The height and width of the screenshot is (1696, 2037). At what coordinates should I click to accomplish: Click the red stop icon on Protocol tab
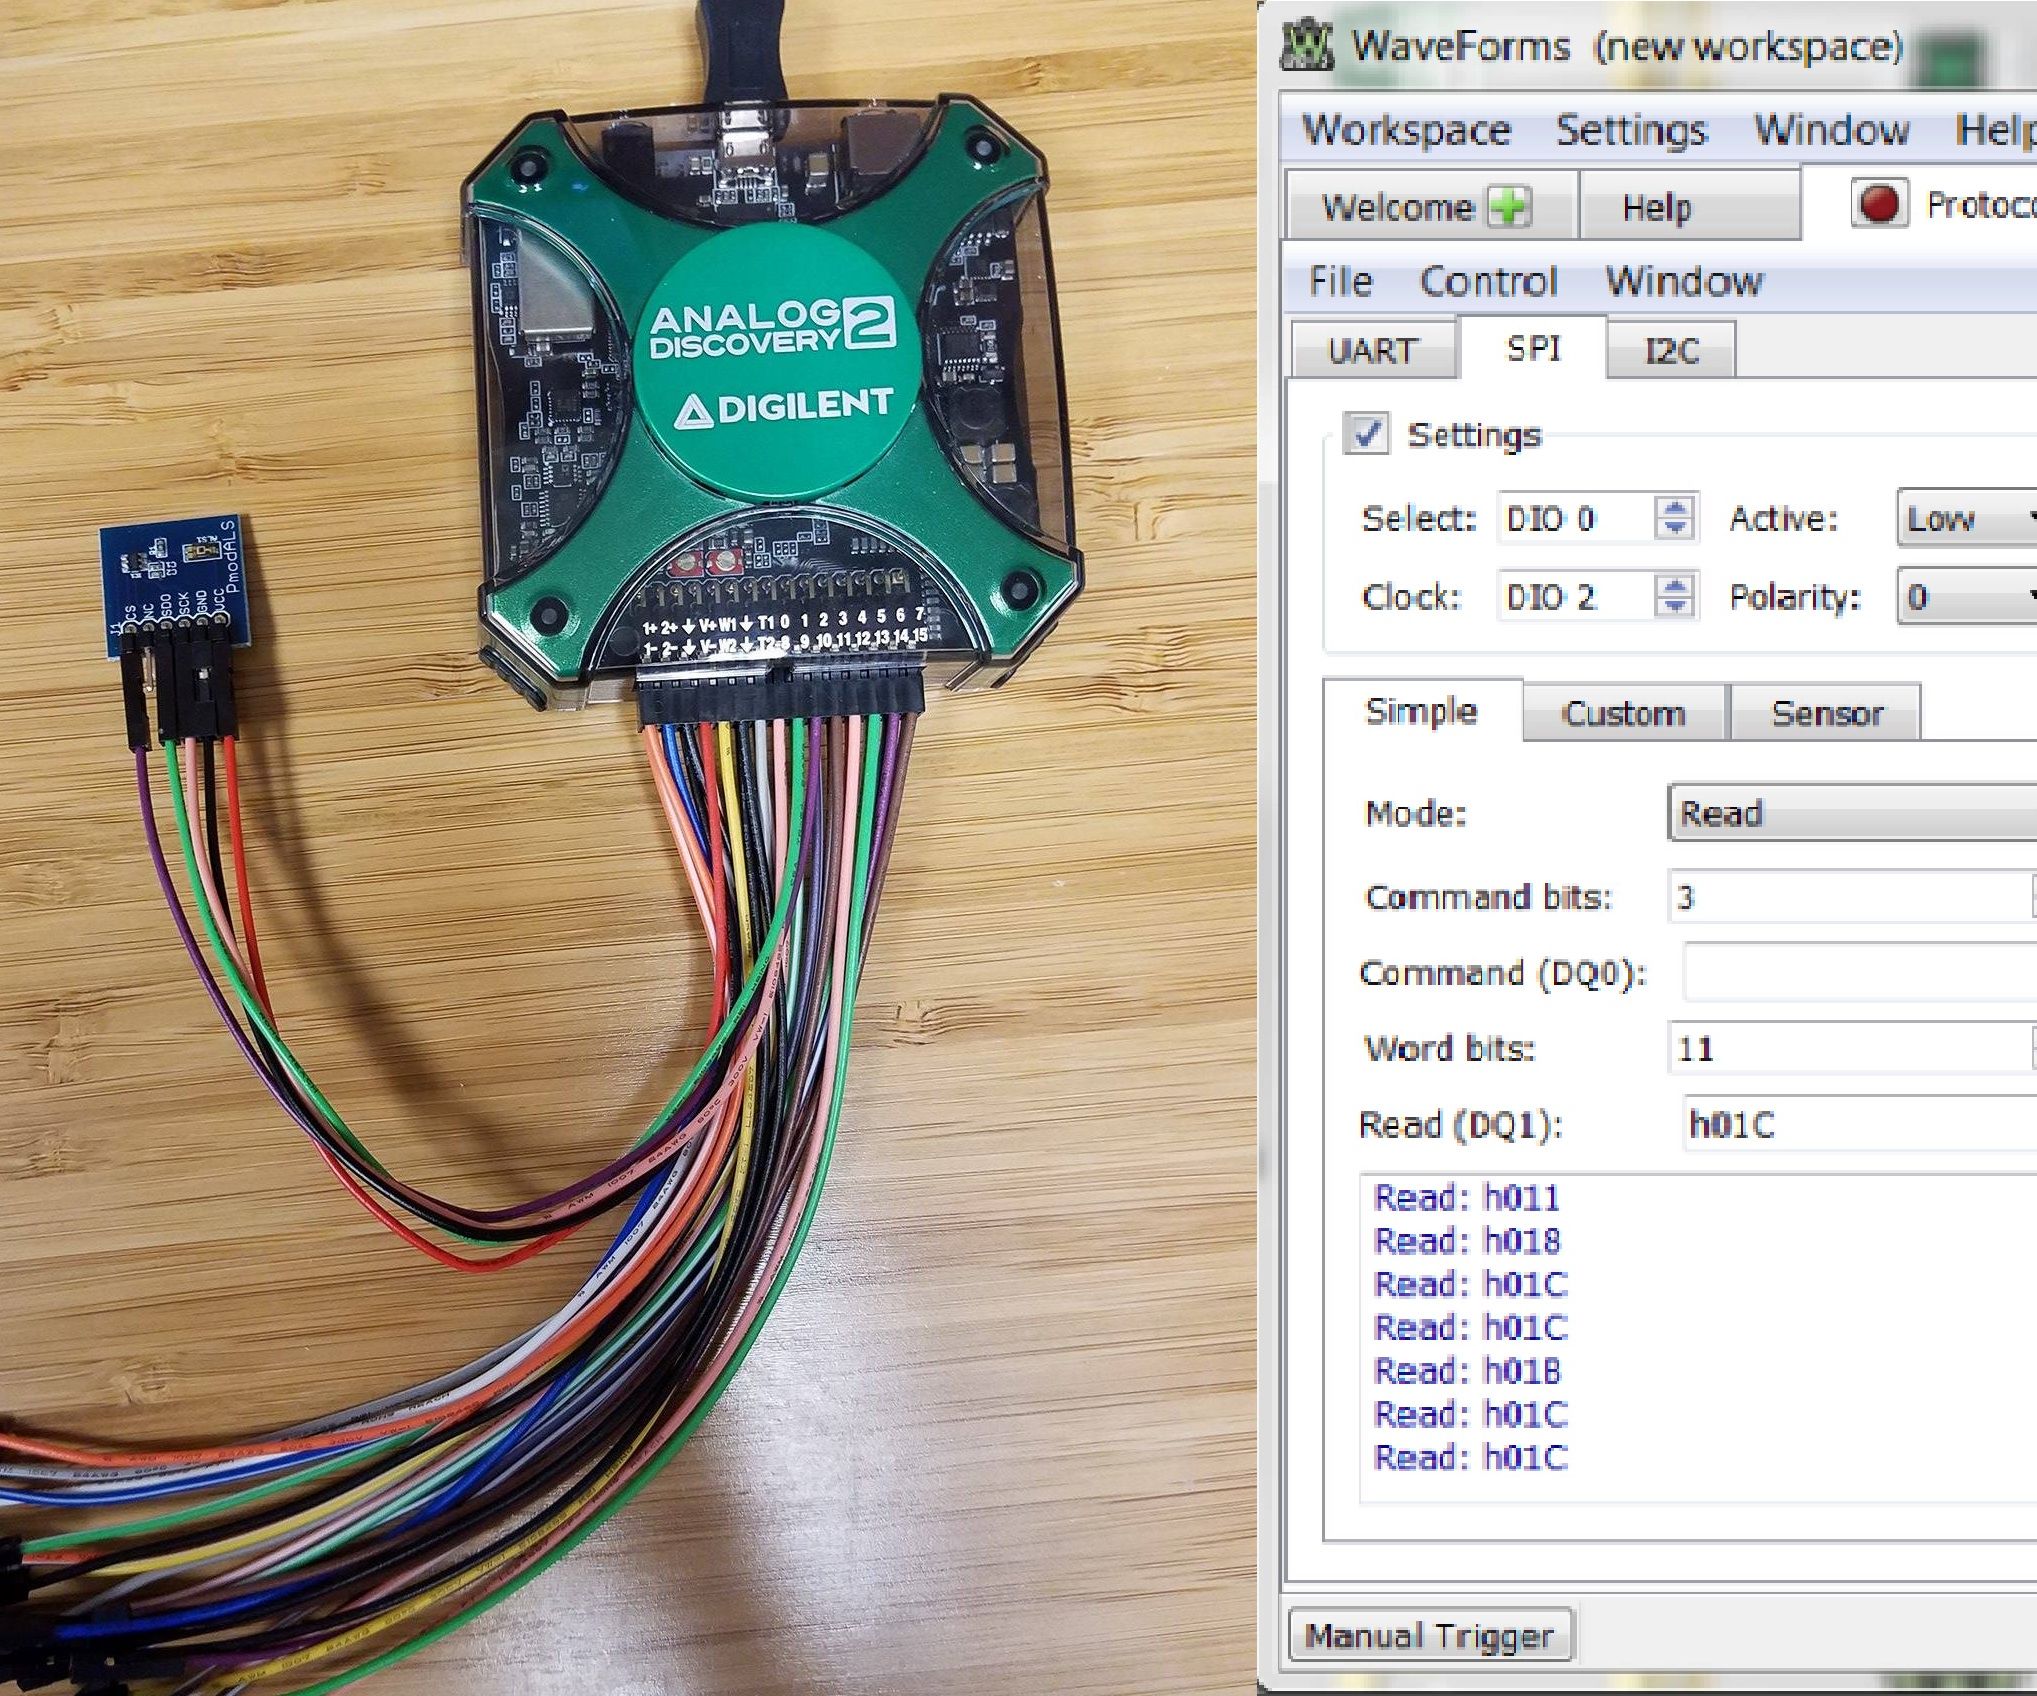1879,203
